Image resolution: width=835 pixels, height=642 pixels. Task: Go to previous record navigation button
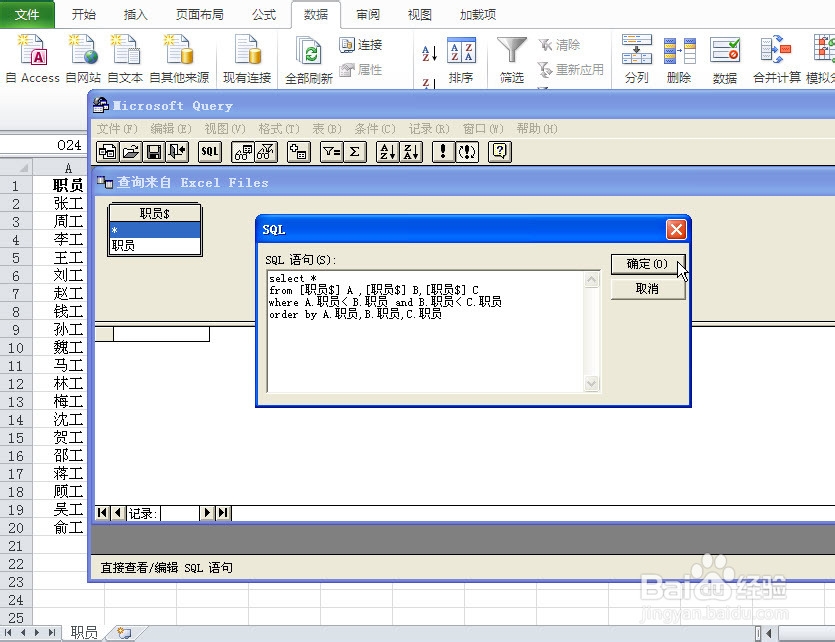(x=118, y=513)
